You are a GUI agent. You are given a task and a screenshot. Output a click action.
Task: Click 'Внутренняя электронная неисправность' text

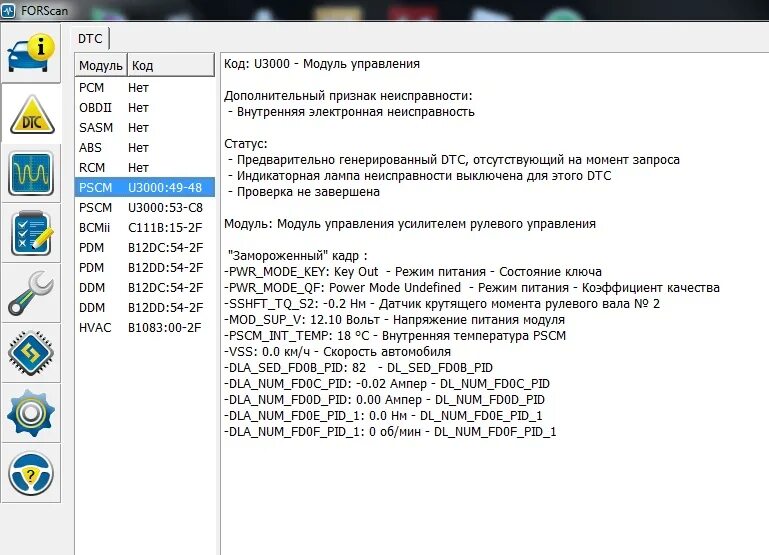point(356,112)
